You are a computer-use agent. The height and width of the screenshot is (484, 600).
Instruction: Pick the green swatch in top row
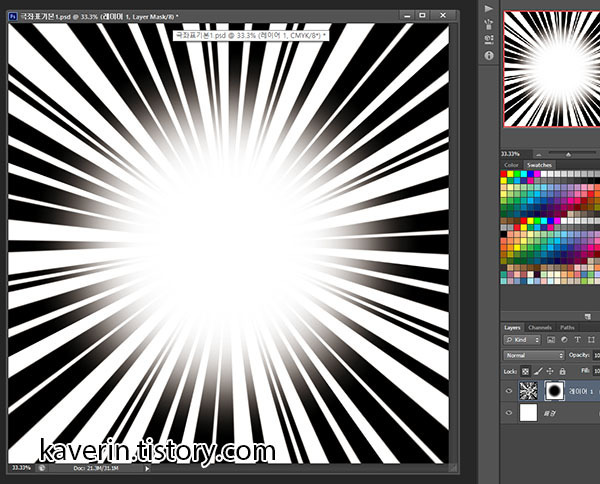(517, 174)
